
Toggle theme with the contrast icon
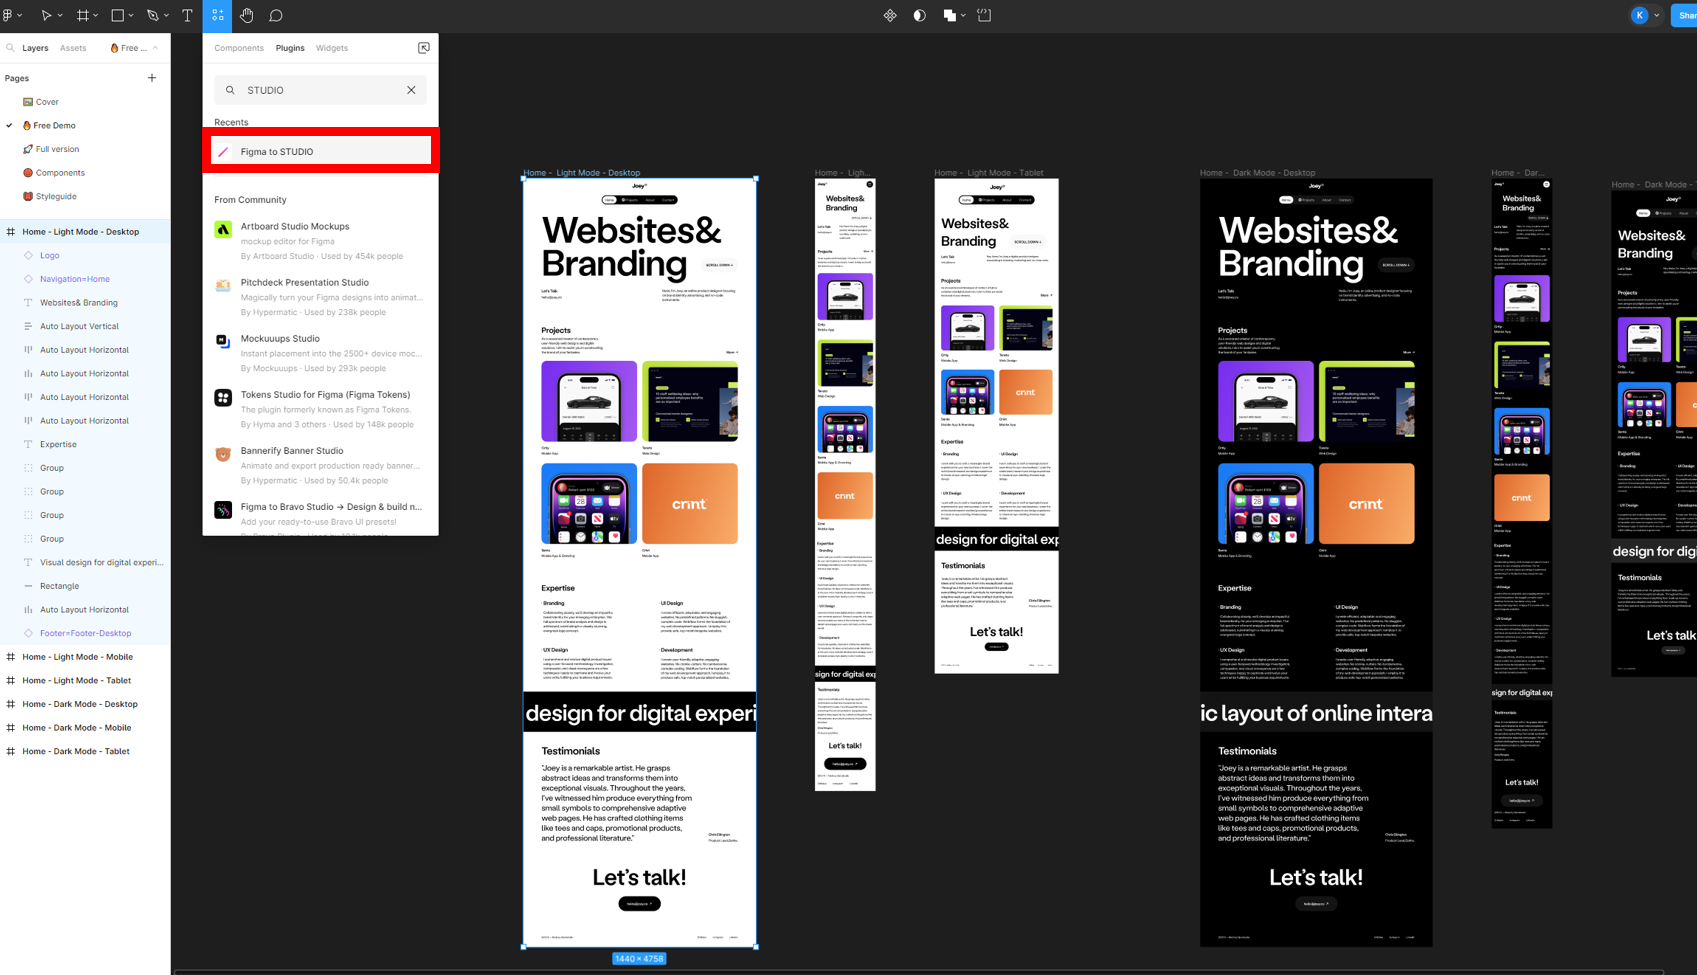[918, 15]
